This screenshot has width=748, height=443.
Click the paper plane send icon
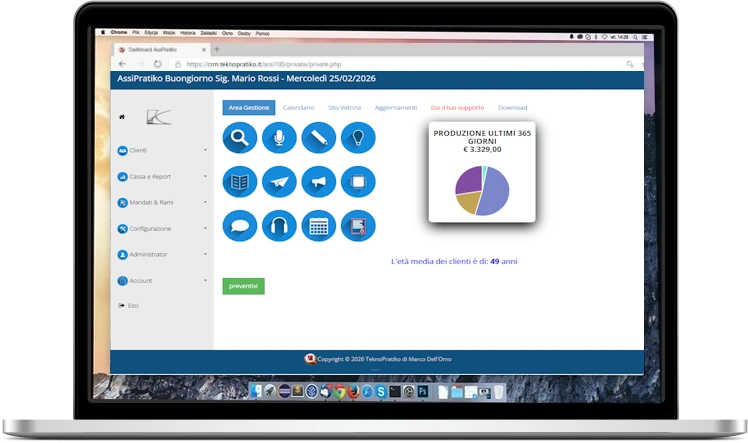click(279, 182)
